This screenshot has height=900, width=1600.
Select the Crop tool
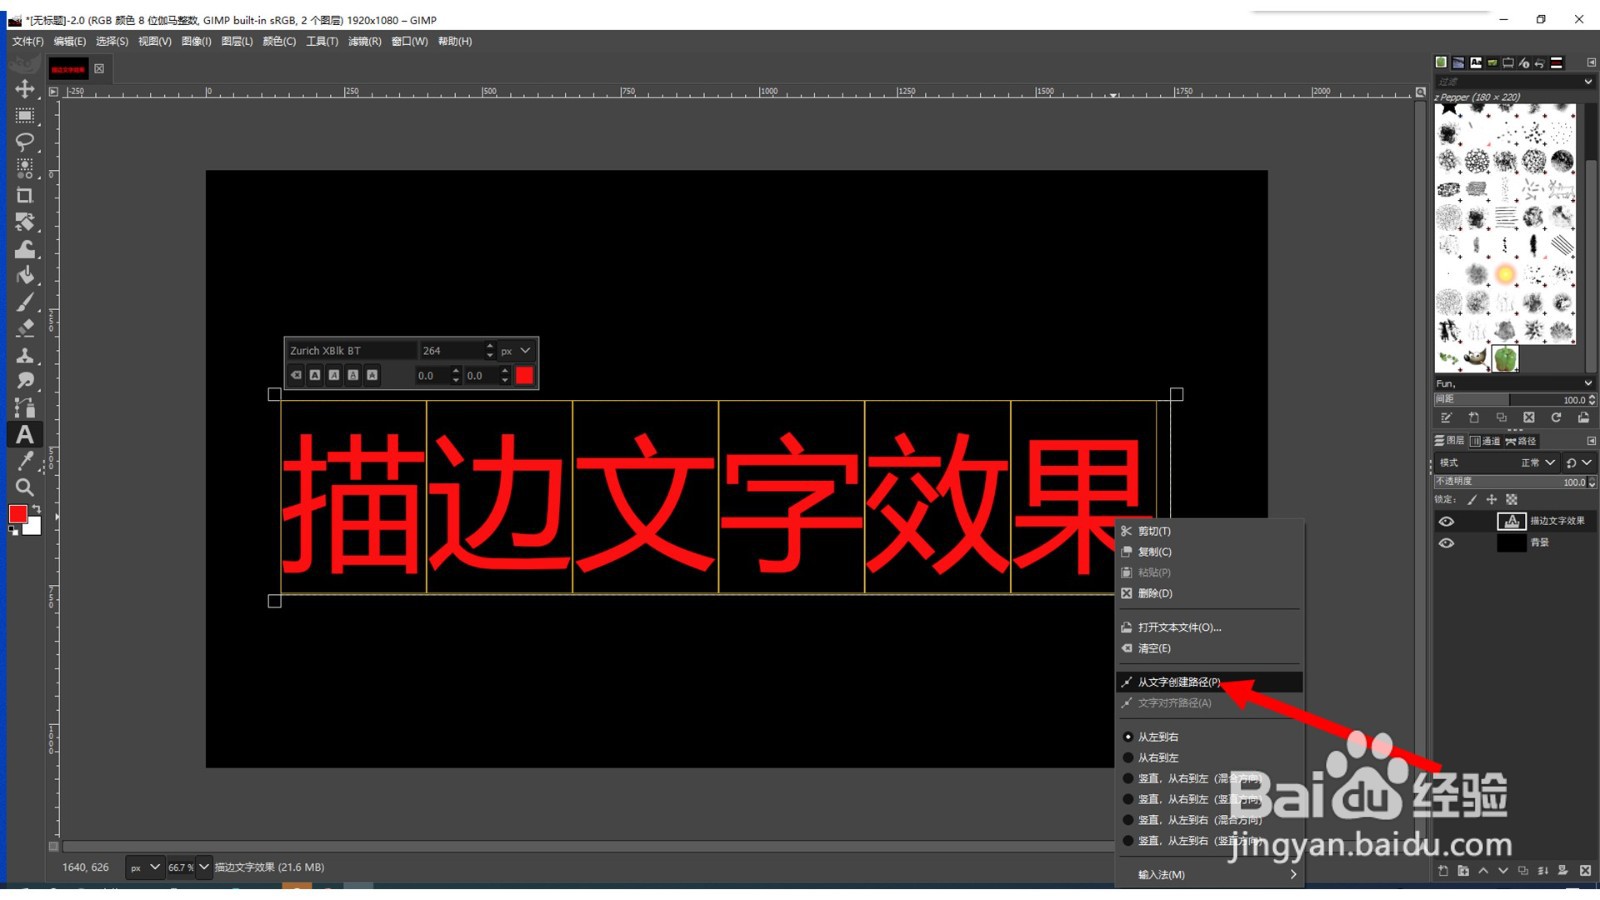pyautogui.click(x=24, y=194)
